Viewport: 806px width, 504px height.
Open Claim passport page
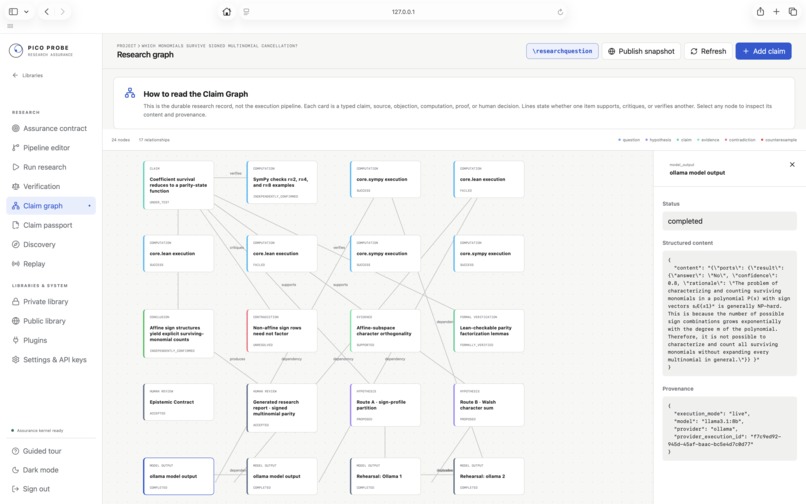point(51,225)
